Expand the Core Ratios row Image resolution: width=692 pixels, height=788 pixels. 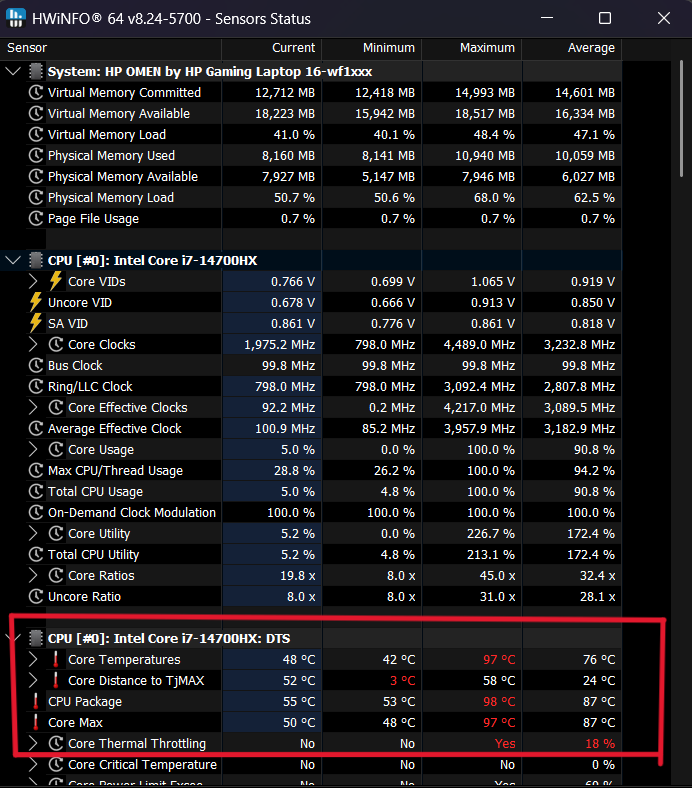pos(33,575)
